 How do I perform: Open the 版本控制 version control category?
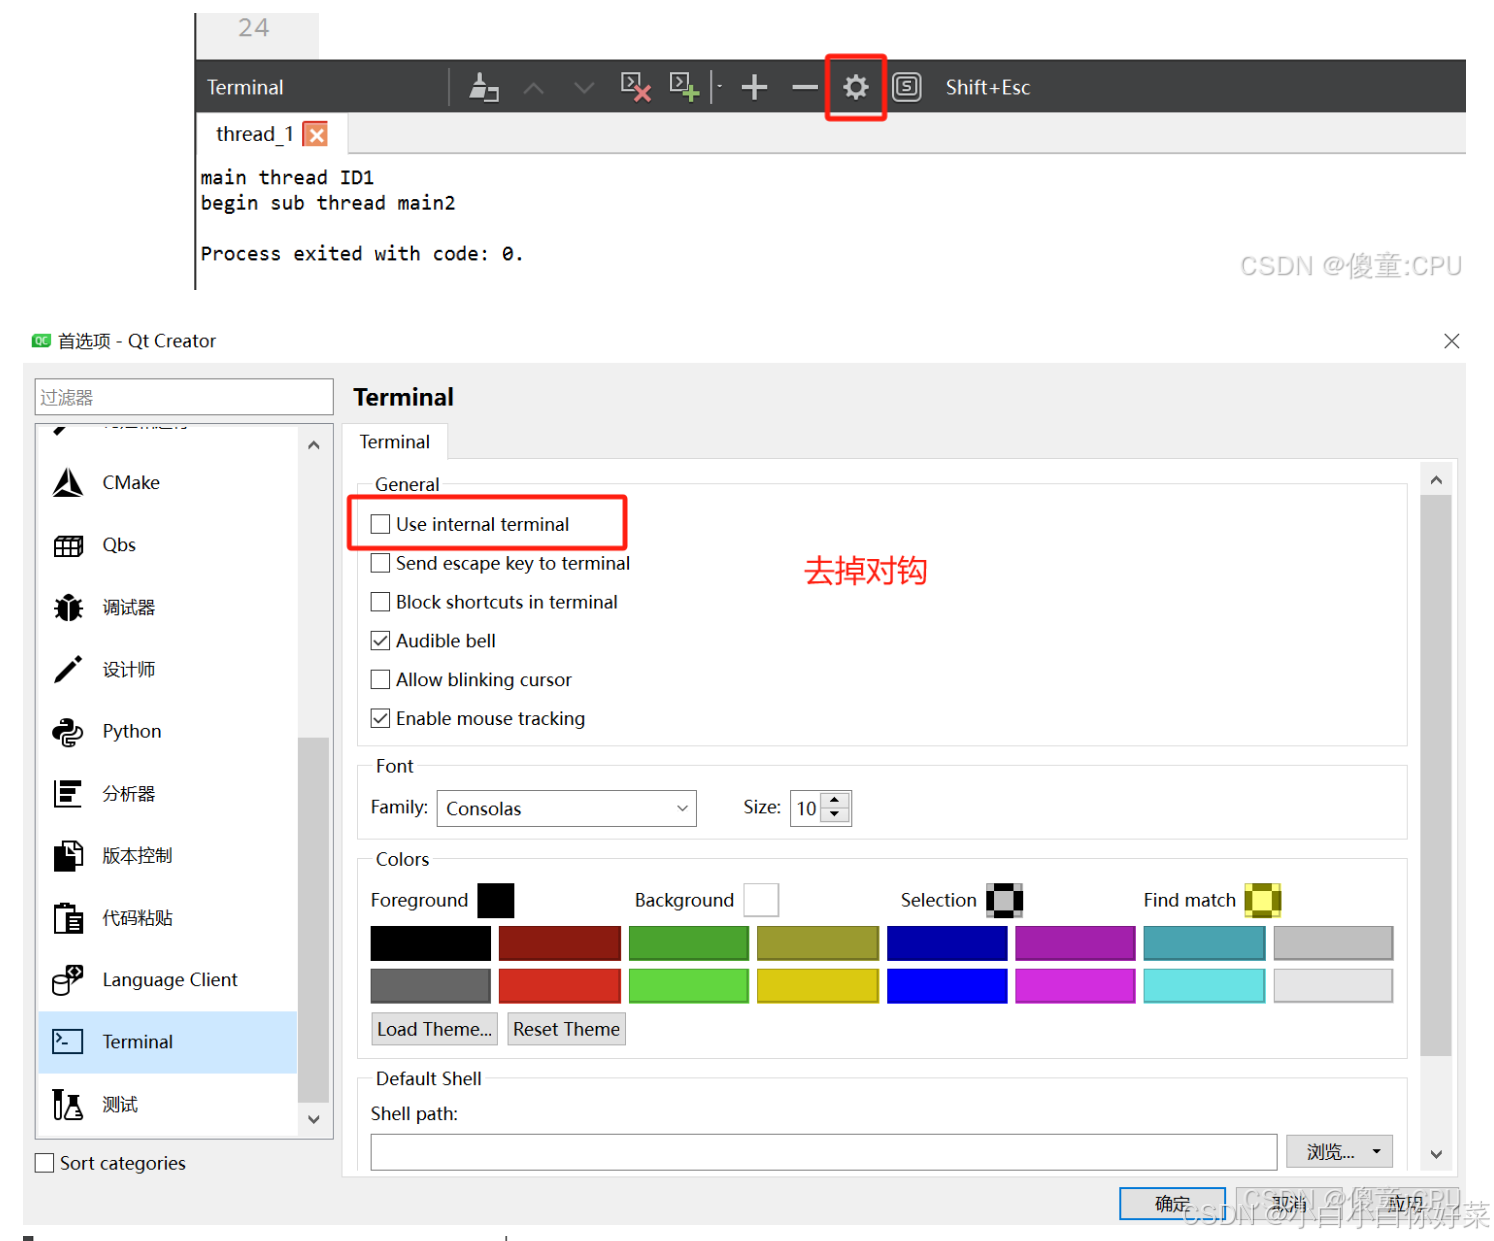pyautogui.click(x=167, y=855)
